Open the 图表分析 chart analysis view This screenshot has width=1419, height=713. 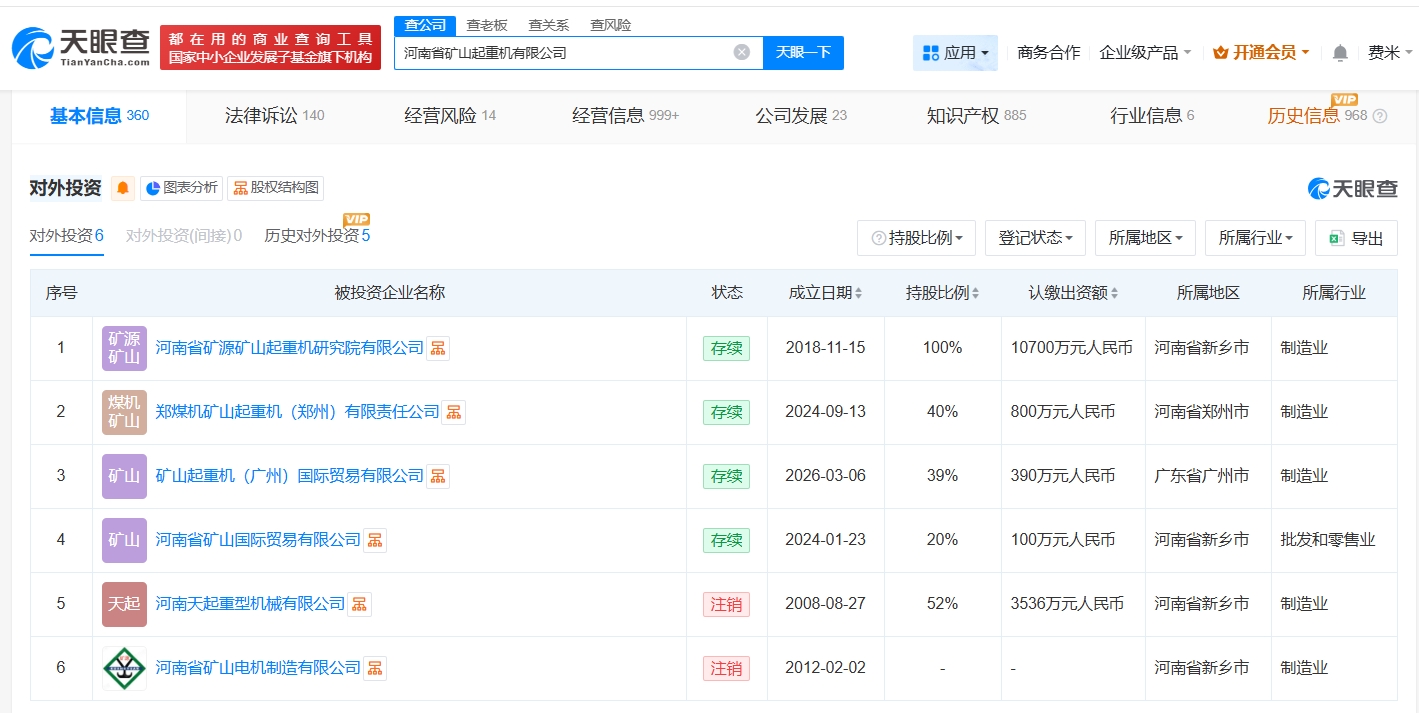181,188
